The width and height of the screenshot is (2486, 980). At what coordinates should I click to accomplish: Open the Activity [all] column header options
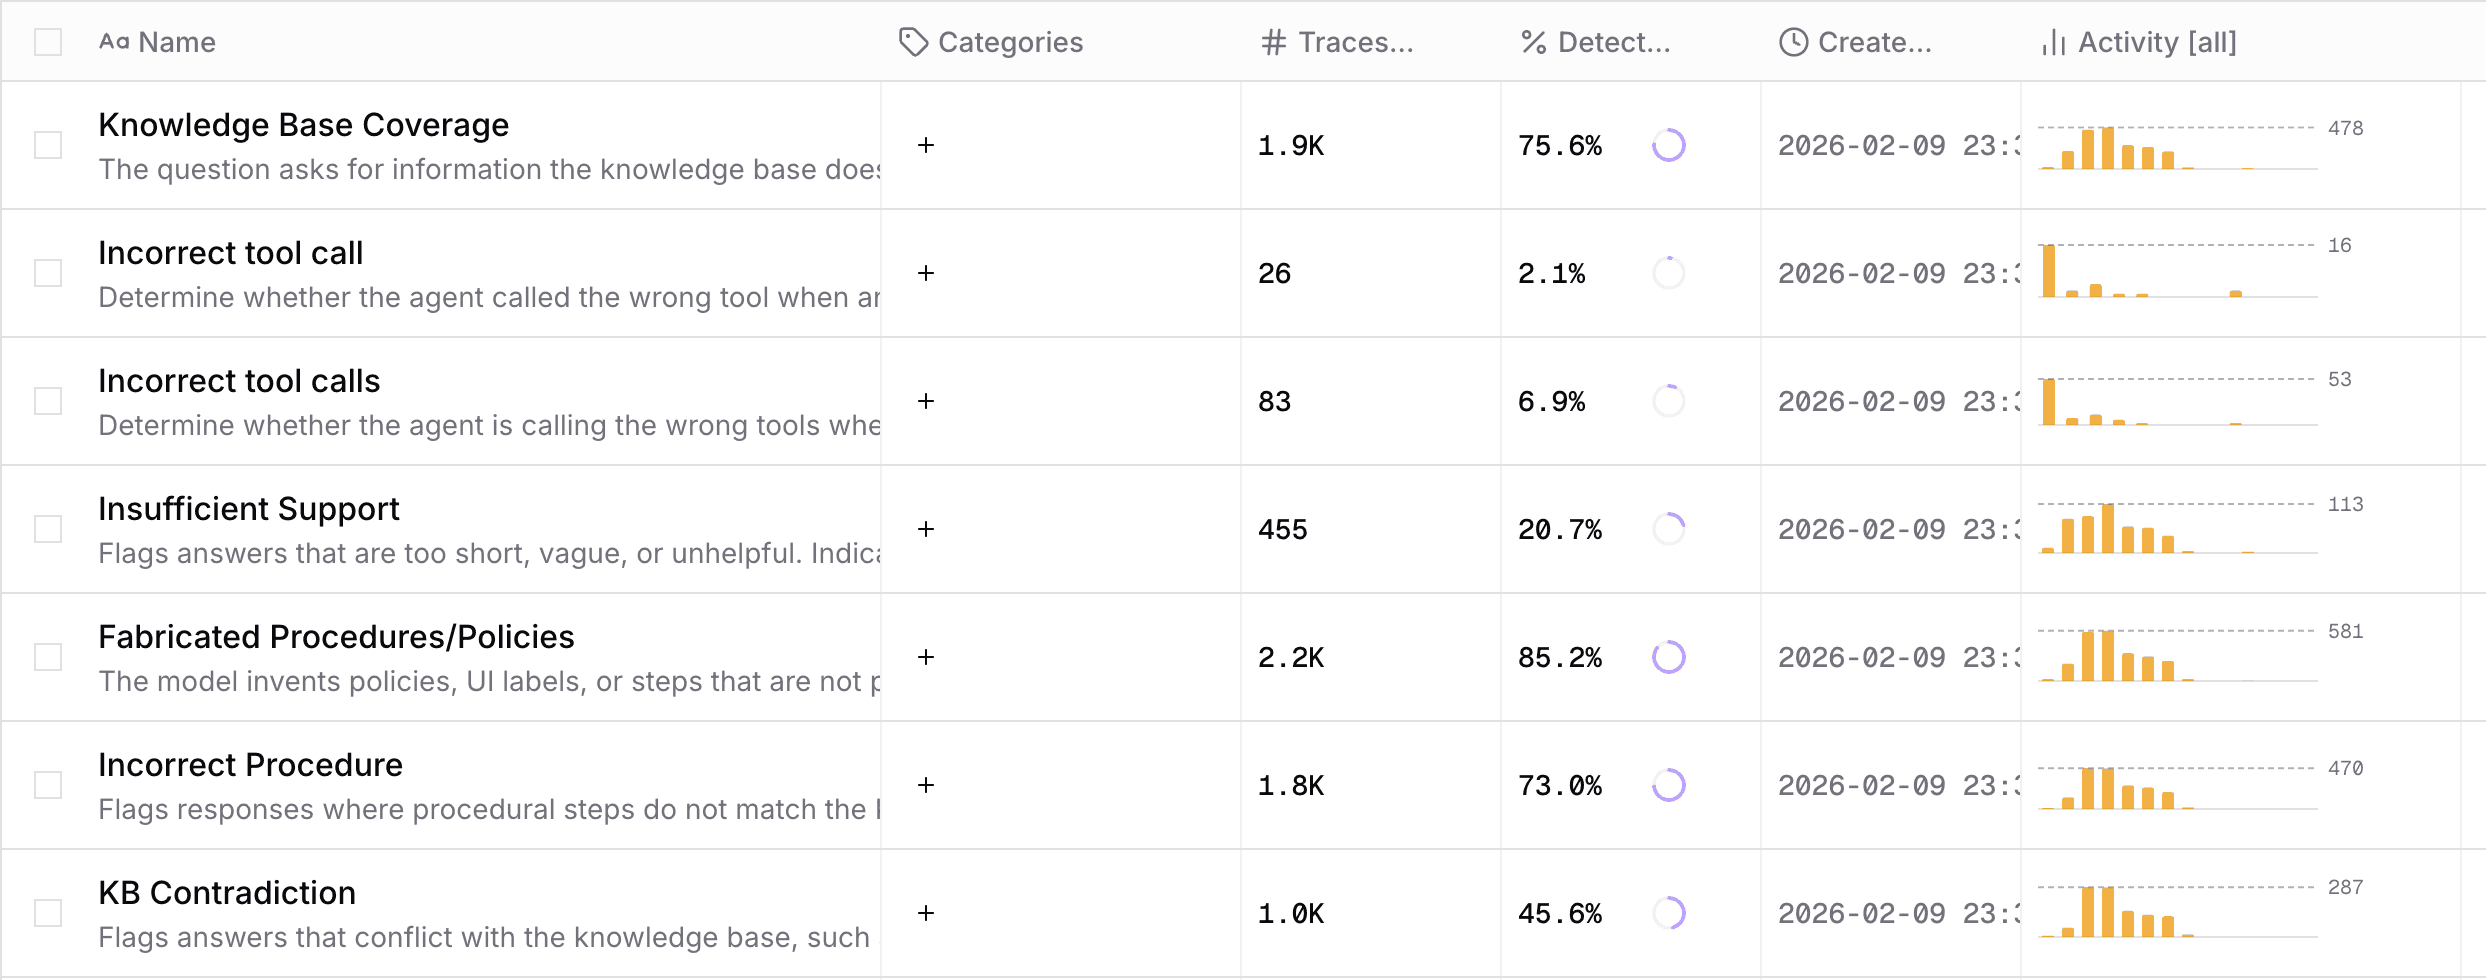coord(2157,42)
